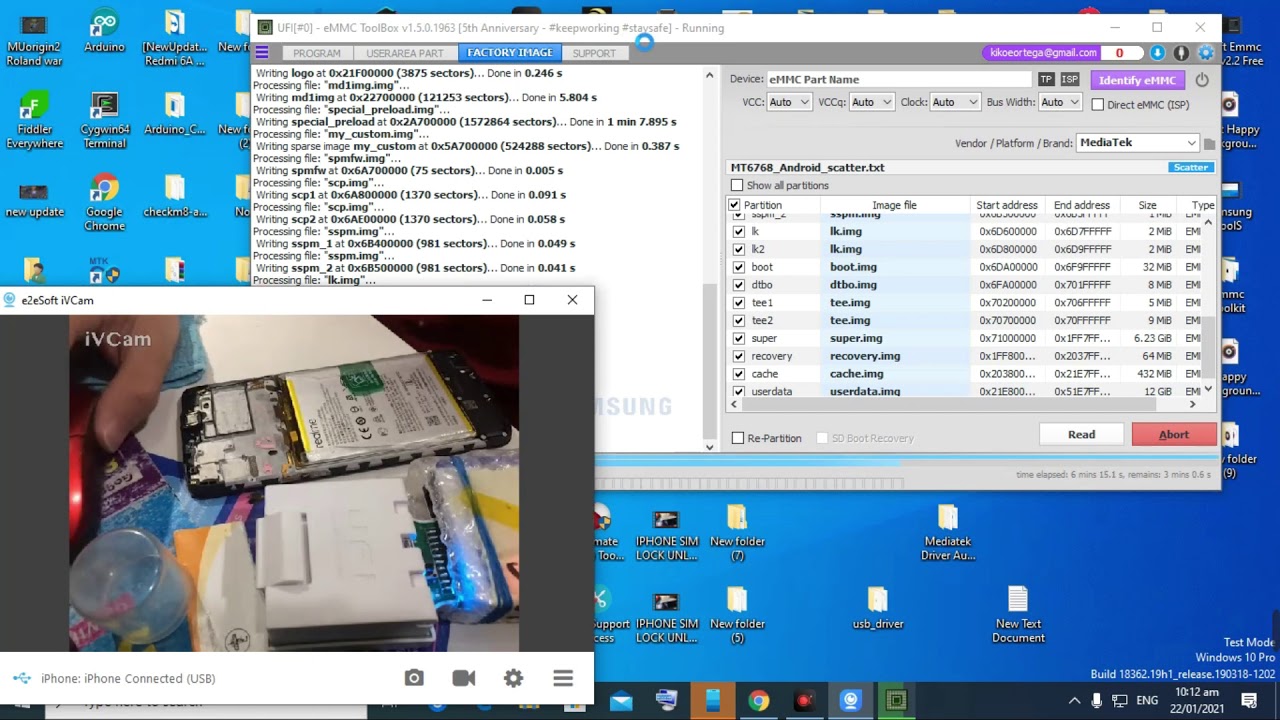Open the Bus Width dropdown
Image resolution: width=1280 pixels, height=720 pixels.
1060,102
